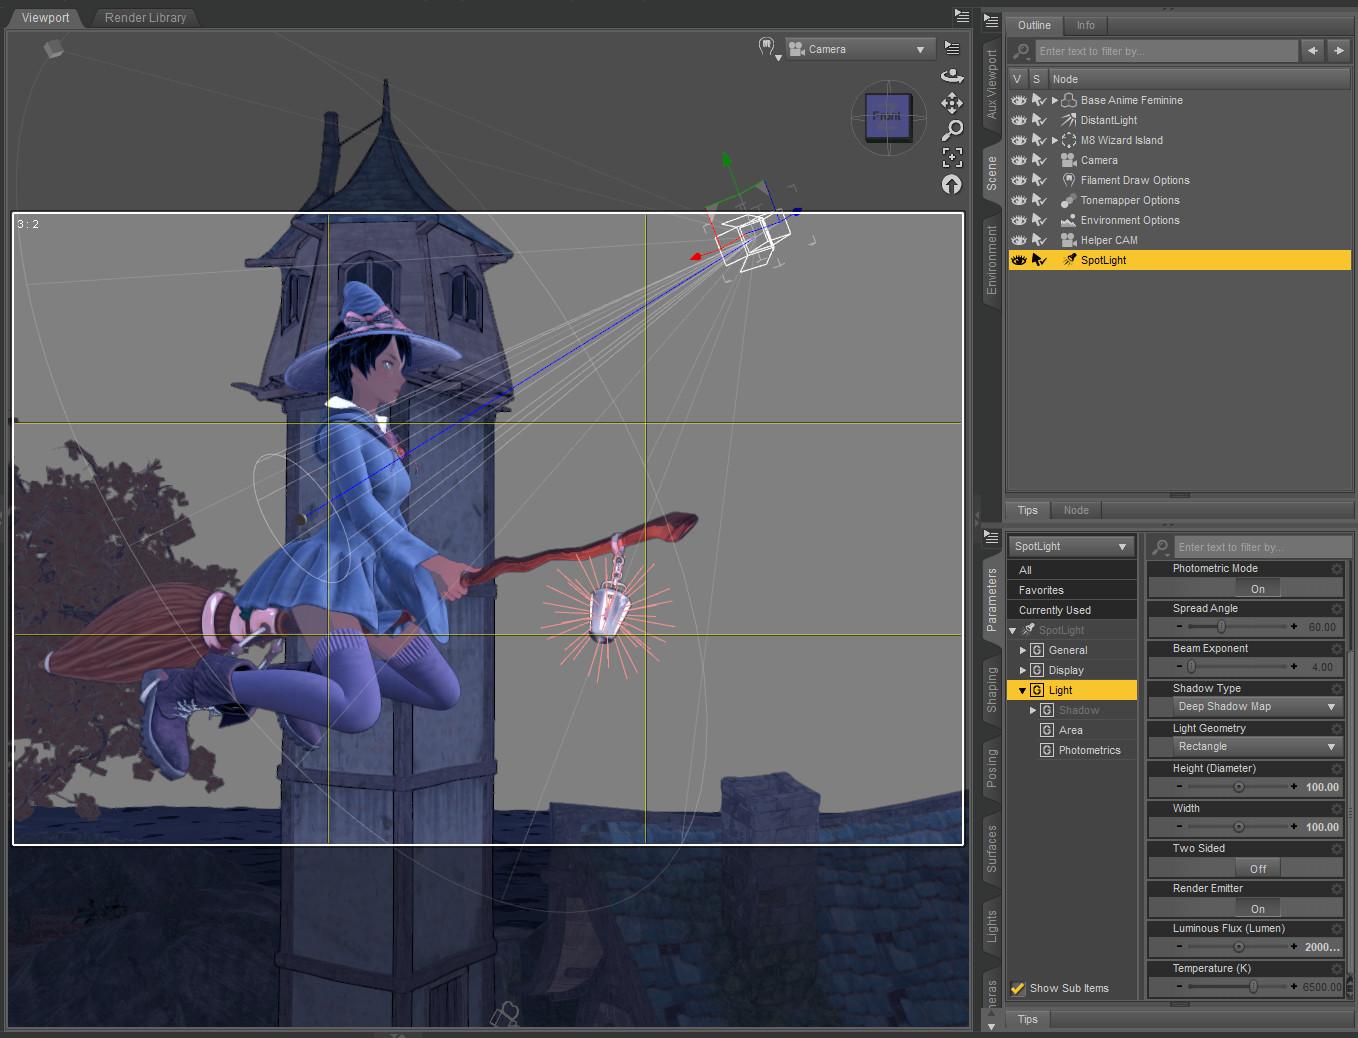The height and width of the screenshot is (1038, 1358).
Task: Hide the Base Anime Feminine node
Action: [x=1018, y=100]
